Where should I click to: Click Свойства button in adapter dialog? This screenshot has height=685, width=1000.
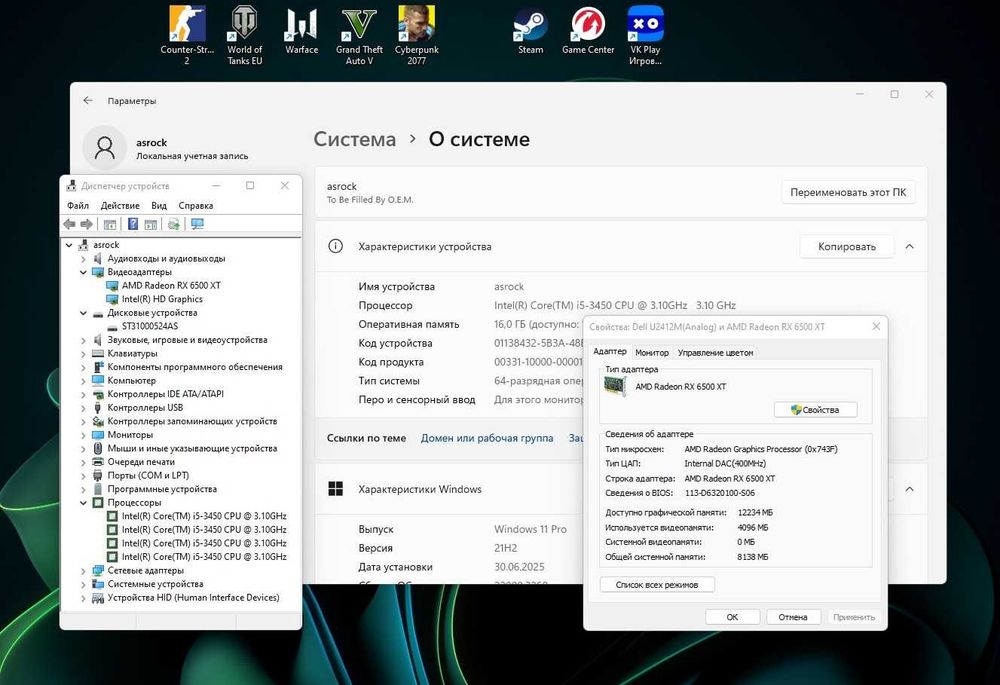click(815, 409)
